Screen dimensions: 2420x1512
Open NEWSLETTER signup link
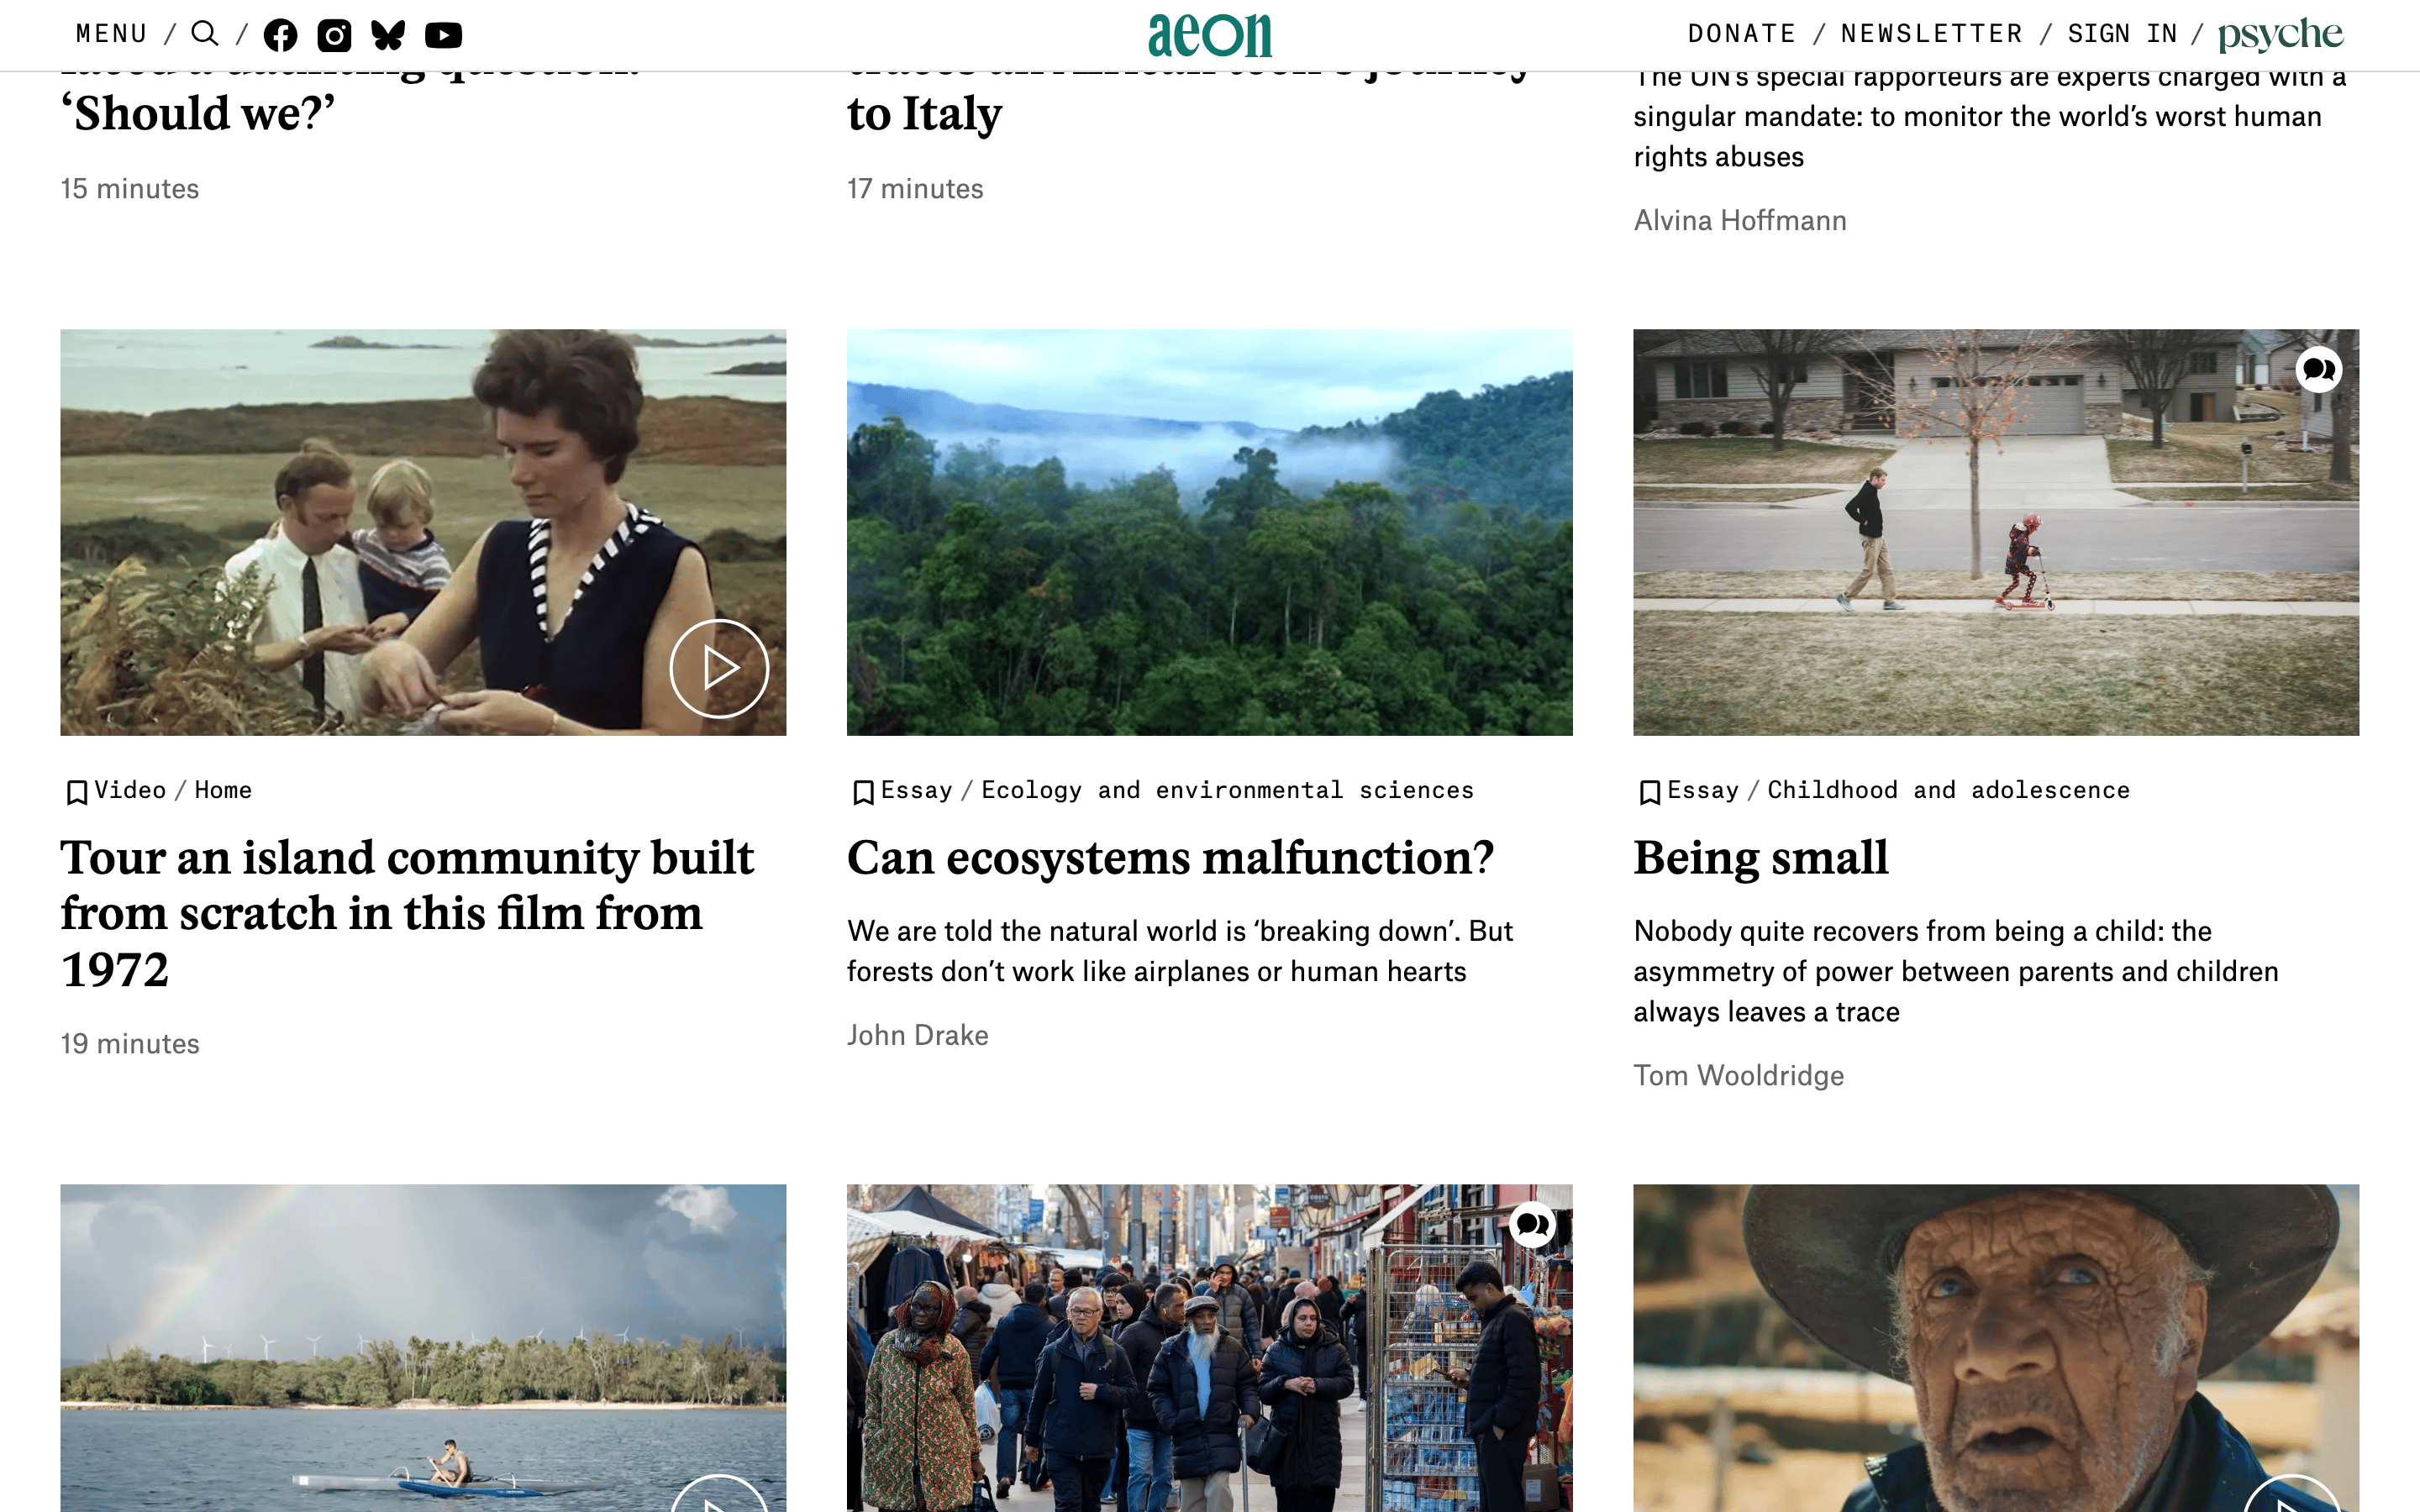tap(1932, 34)
